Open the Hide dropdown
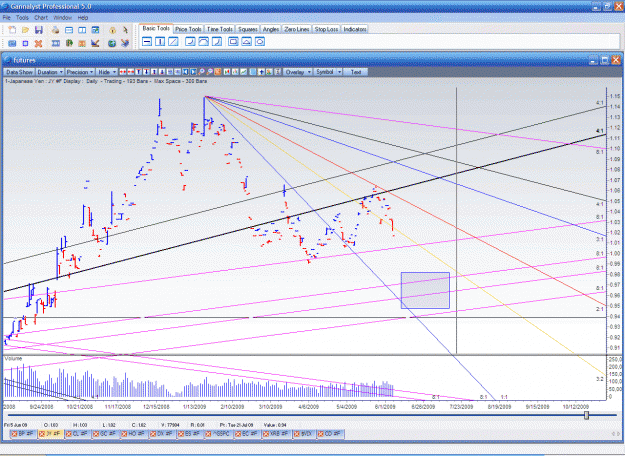The image size is (625, 456). click(x=107, y=72)
